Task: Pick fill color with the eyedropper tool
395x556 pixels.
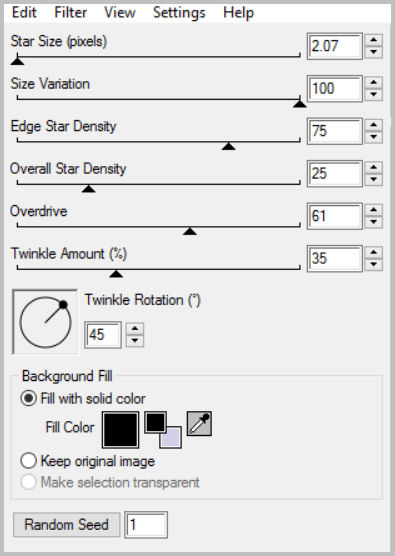Action: pos(199,423)
